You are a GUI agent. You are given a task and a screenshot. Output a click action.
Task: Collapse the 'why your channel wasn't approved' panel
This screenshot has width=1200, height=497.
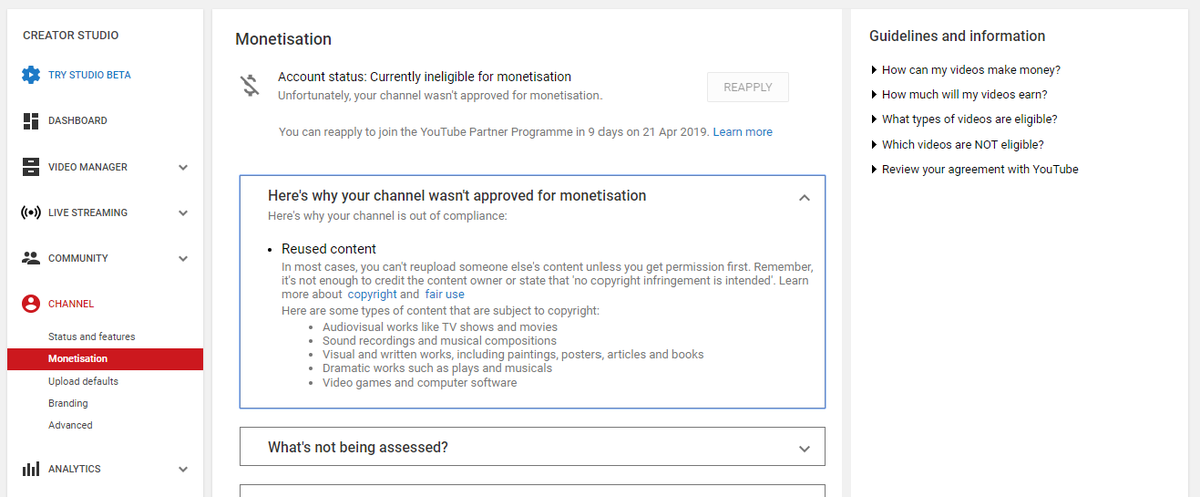805,198
